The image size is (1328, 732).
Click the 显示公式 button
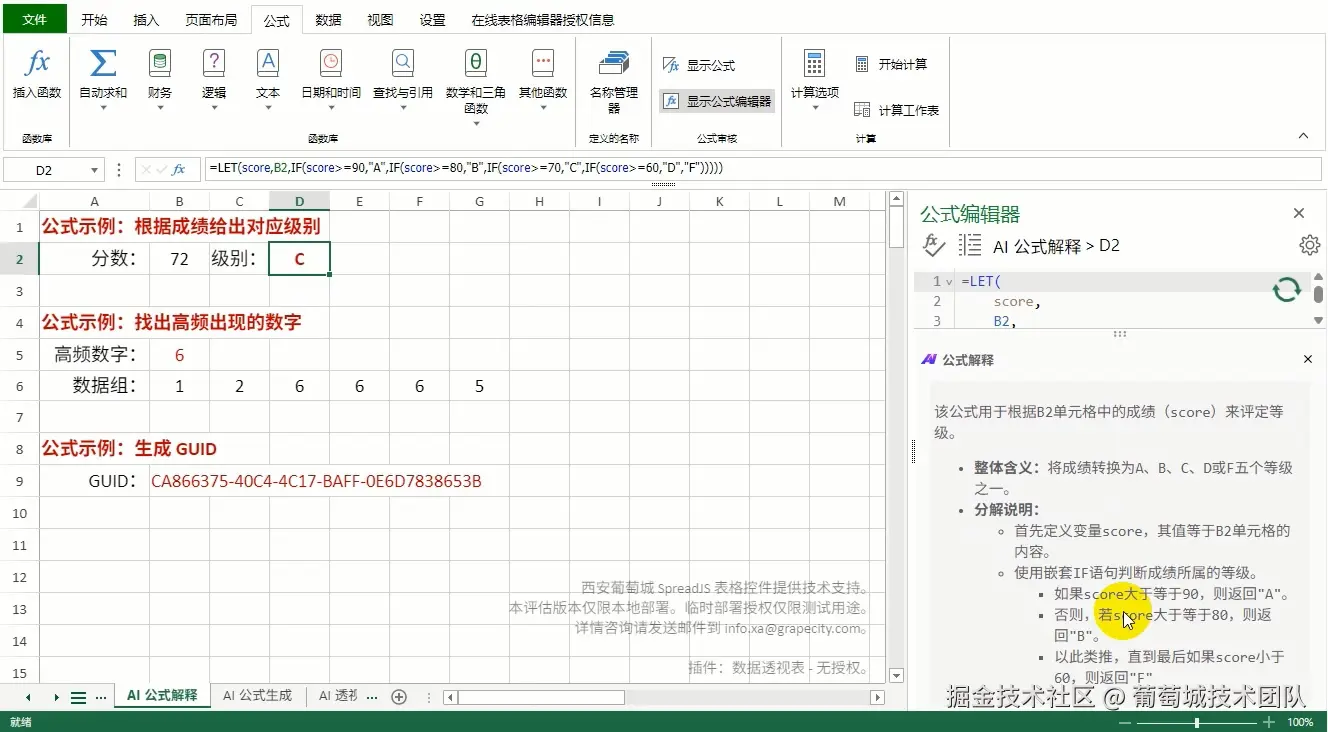[699, 65]
